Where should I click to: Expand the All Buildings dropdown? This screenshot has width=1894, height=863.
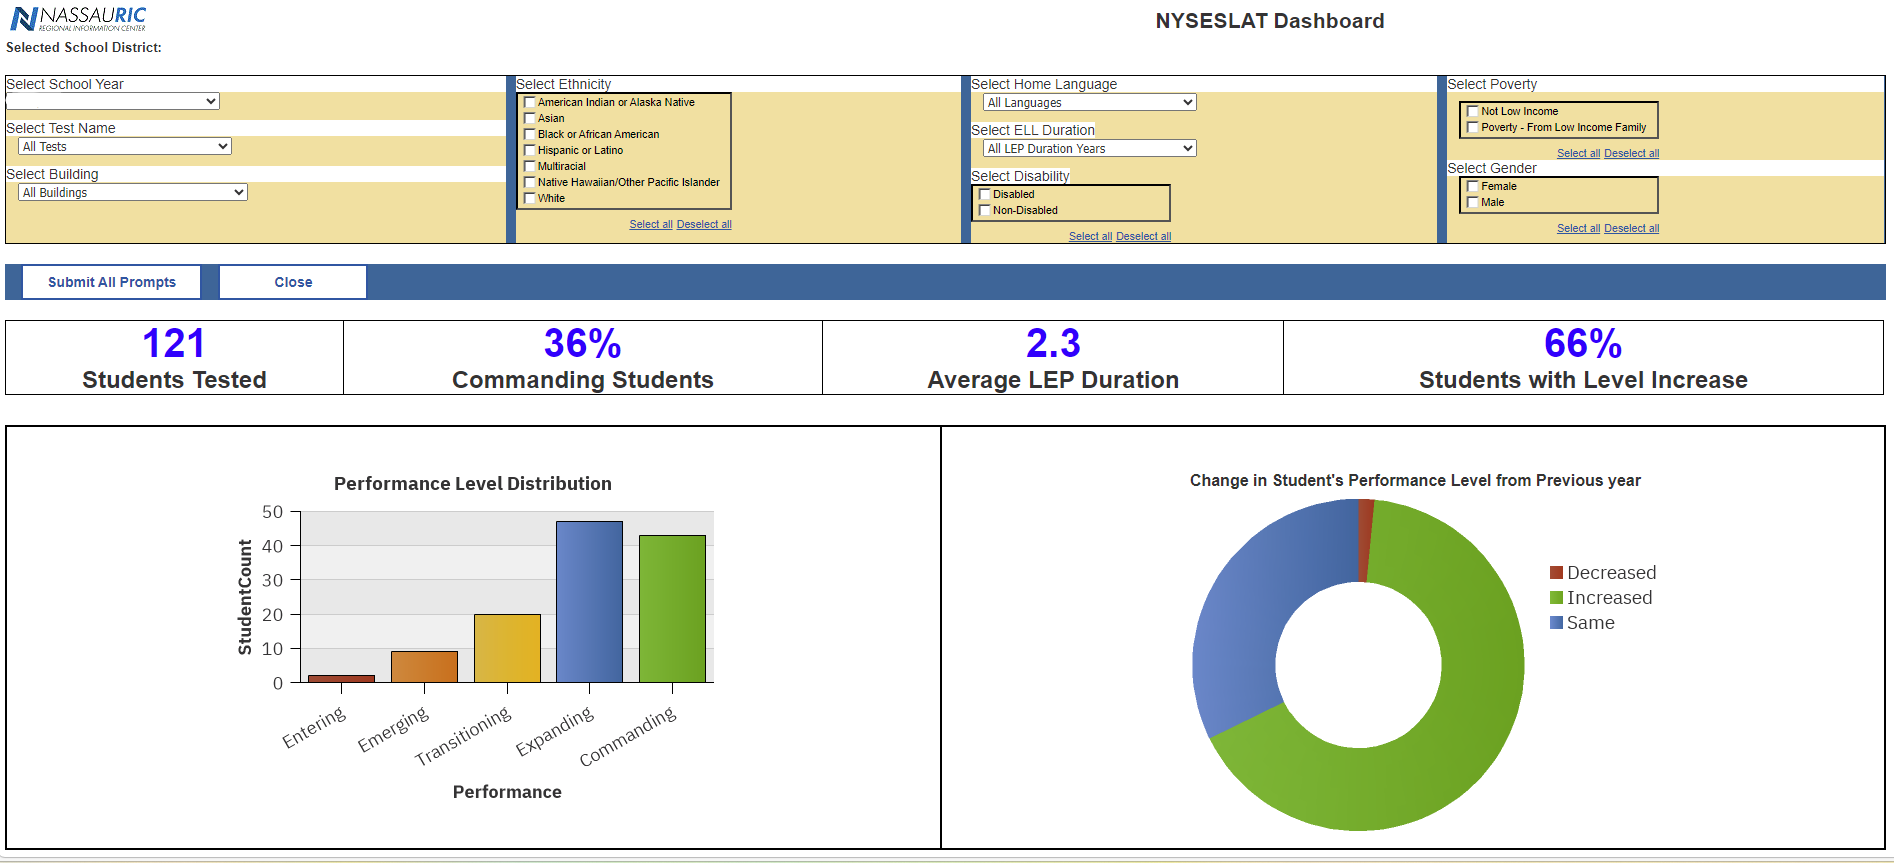point(133,192)
